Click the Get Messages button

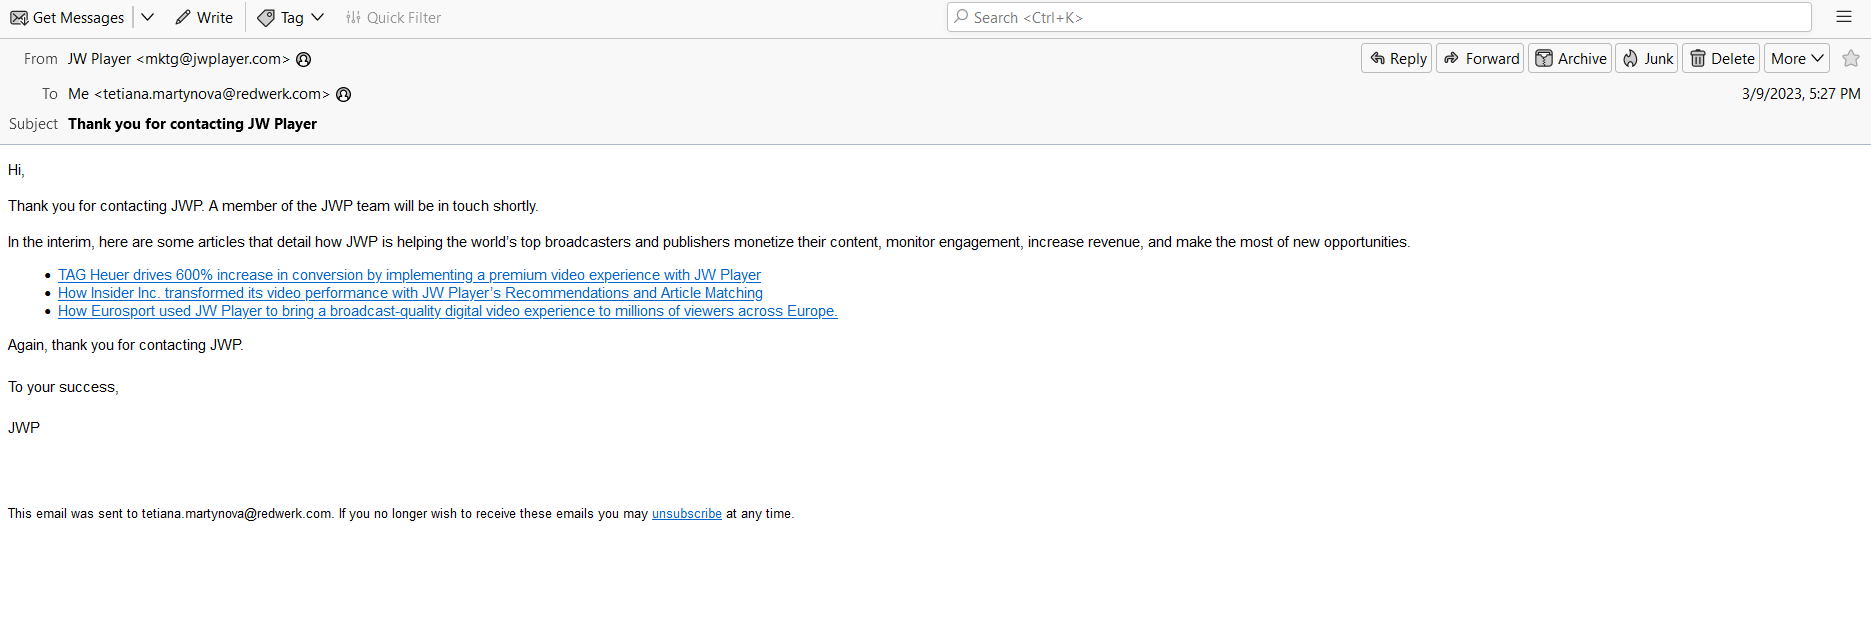(67, 17)
